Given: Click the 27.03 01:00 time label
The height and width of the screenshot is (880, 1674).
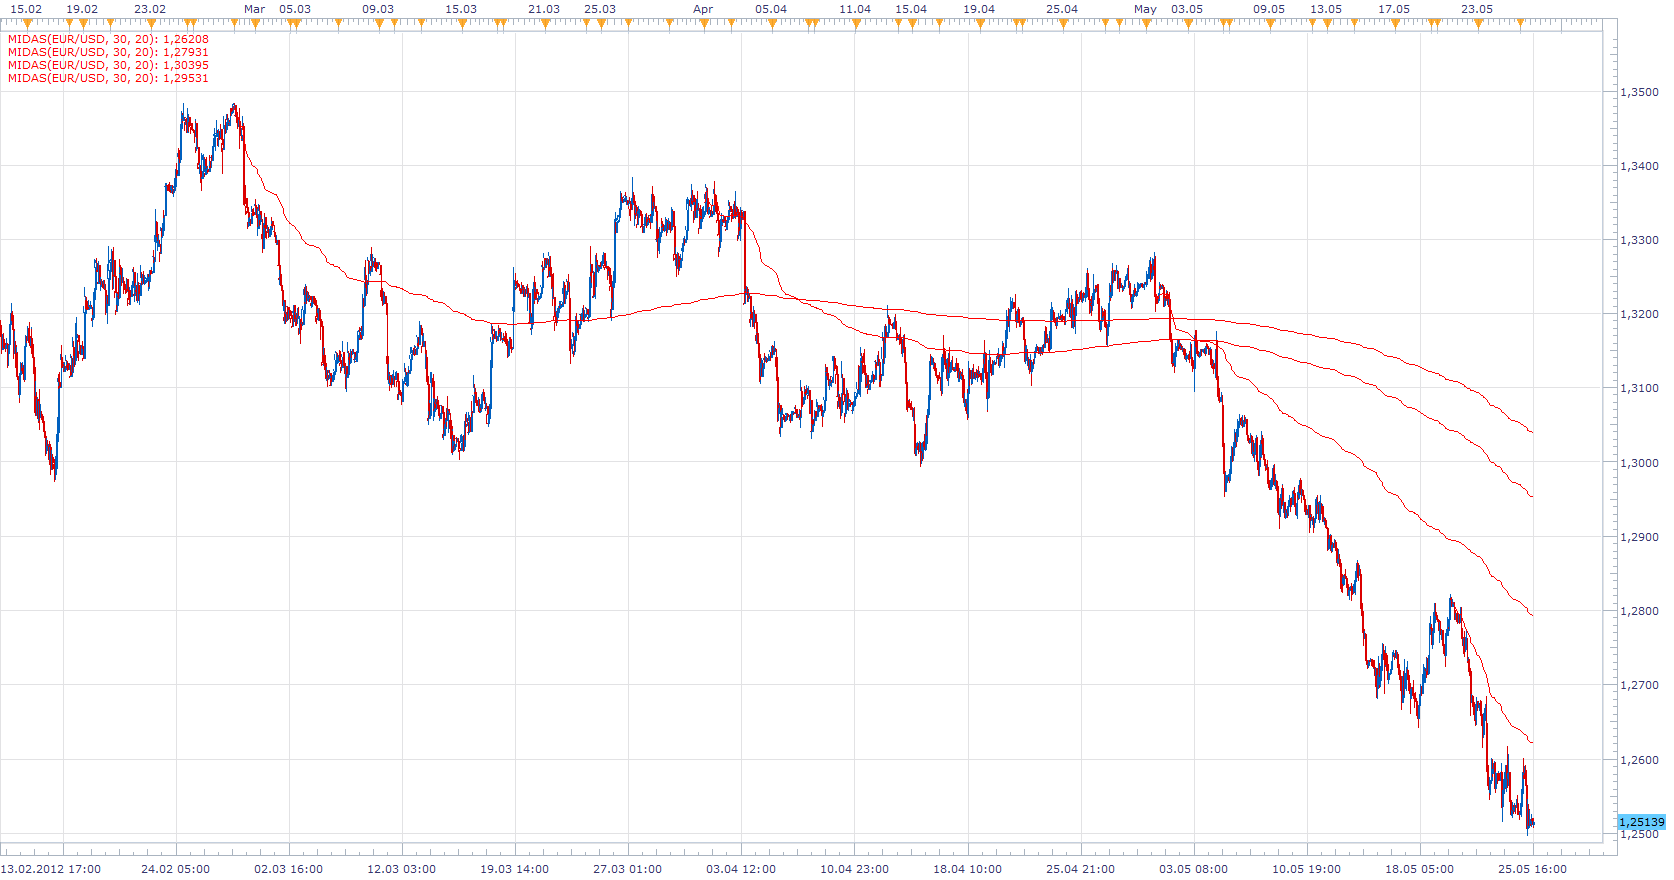Looking at the screenshot, I should click(627, 869).
